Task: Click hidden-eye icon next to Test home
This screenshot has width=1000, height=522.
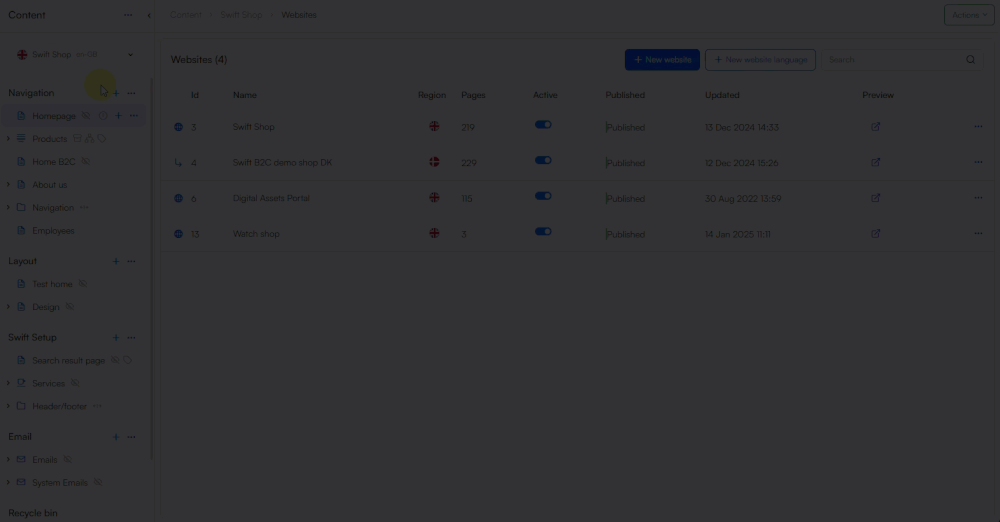Action: [82, 284]
